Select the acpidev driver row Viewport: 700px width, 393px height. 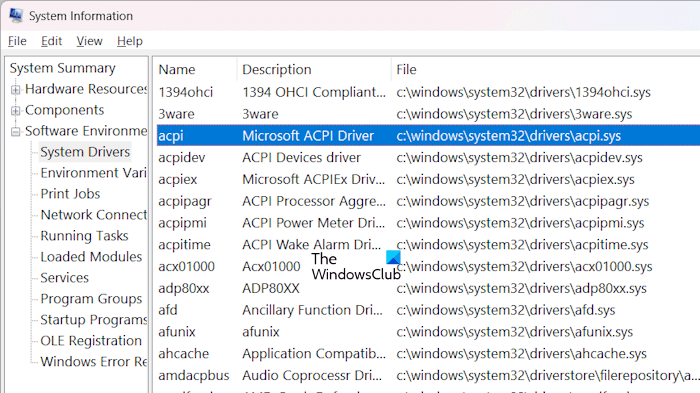point(428,158)
